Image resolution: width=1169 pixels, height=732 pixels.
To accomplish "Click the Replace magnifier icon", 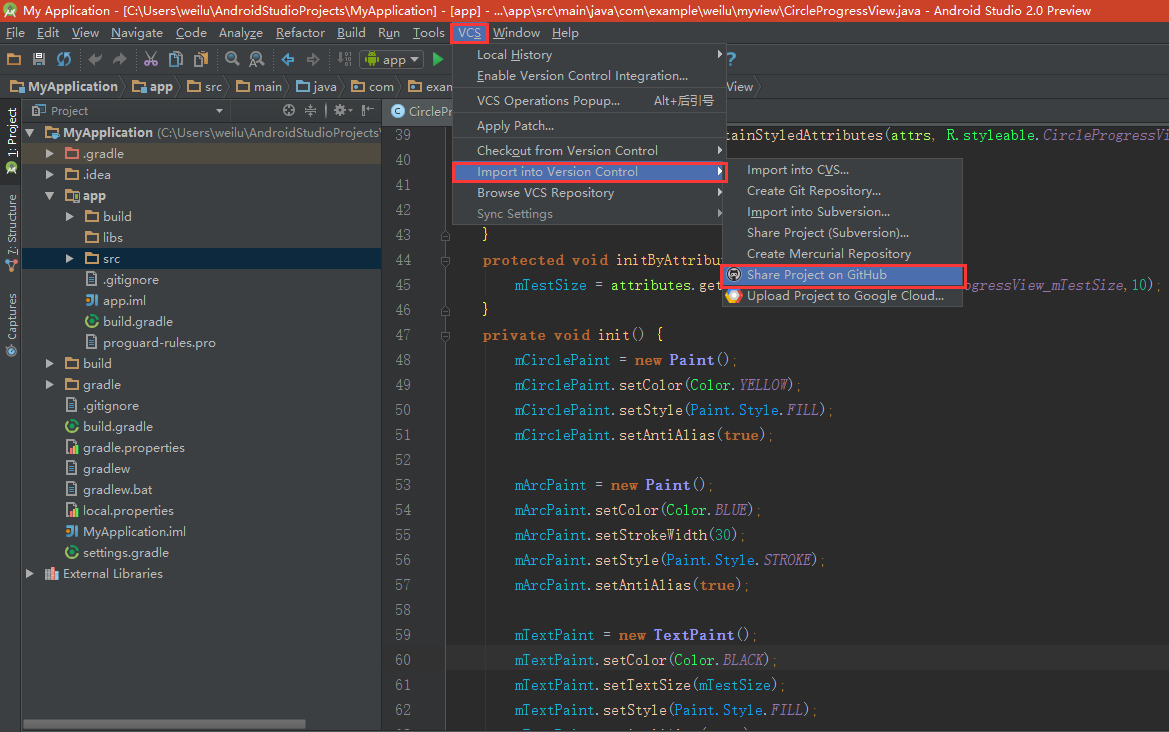I will (256, 59).
